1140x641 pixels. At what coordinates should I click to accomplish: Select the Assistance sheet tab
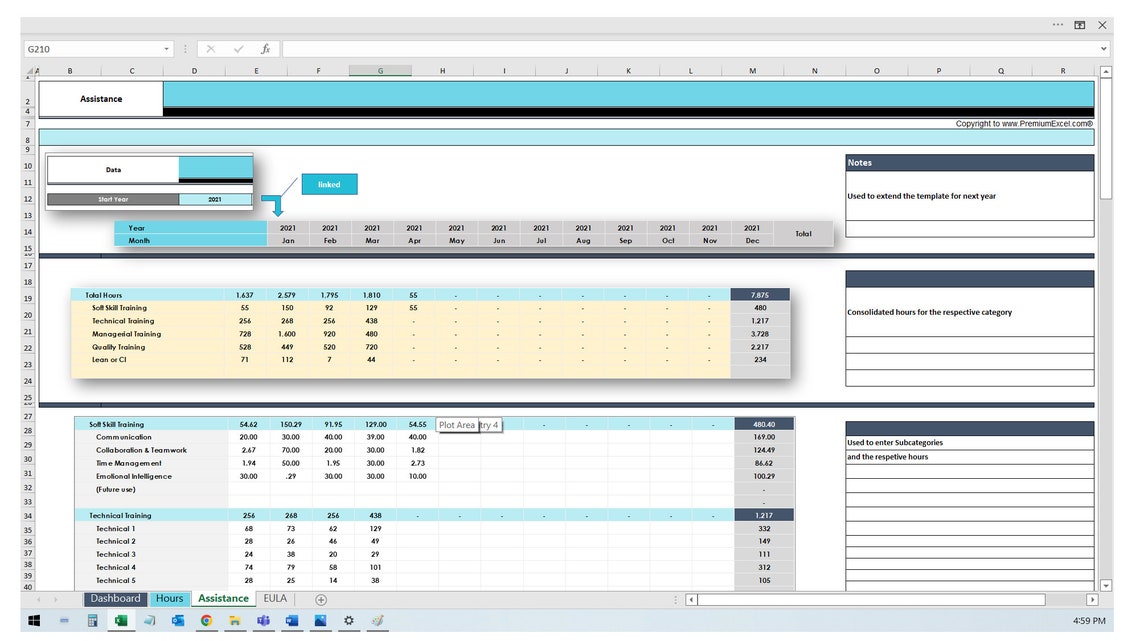pos(223,598)
